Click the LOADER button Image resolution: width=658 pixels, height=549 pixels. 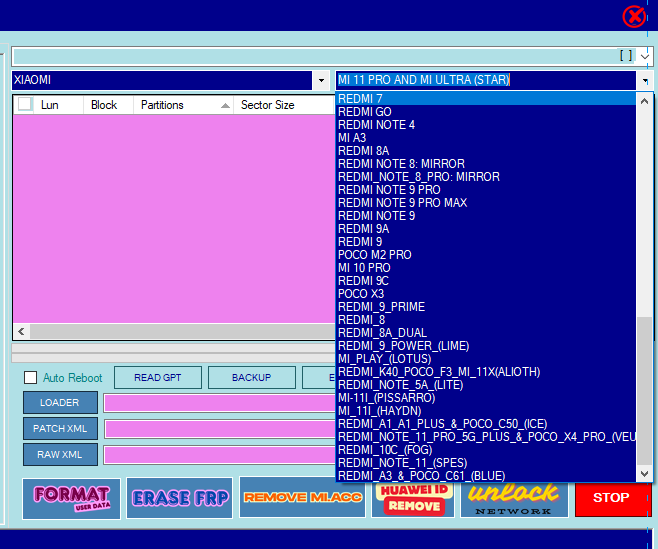(60, 403)
